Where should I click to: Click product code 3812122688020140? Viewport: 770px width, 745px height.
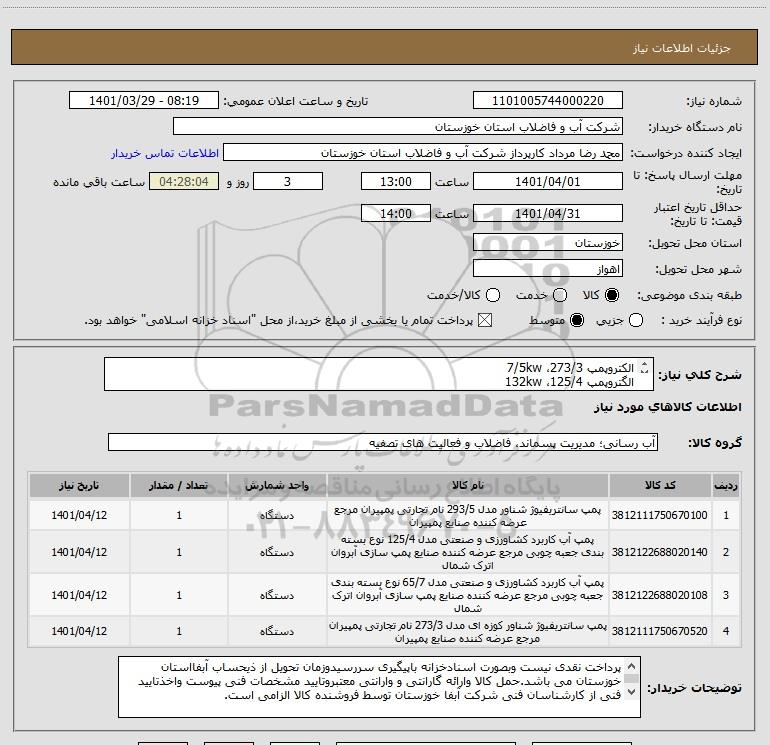[x=660, y=552]
